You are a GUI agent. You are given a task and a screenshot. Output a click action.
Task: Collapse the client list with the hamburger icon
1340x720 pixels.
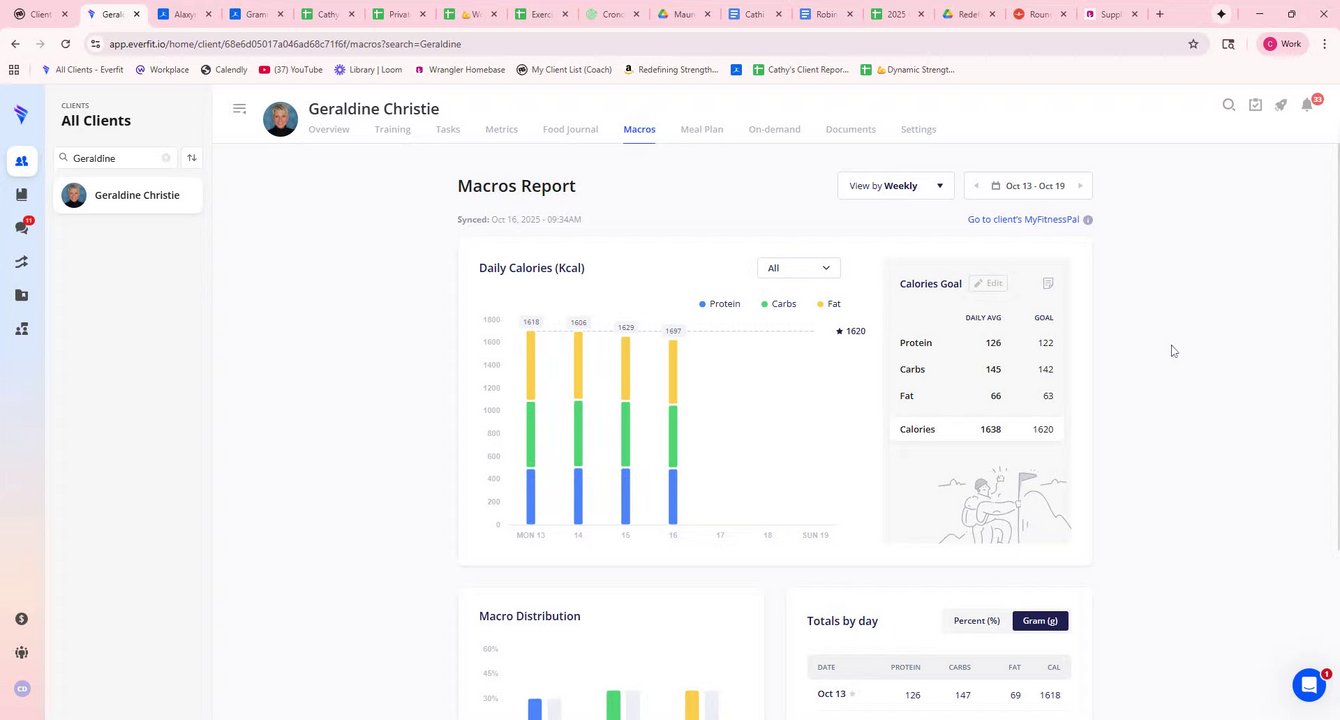click(x=239, y=109)
